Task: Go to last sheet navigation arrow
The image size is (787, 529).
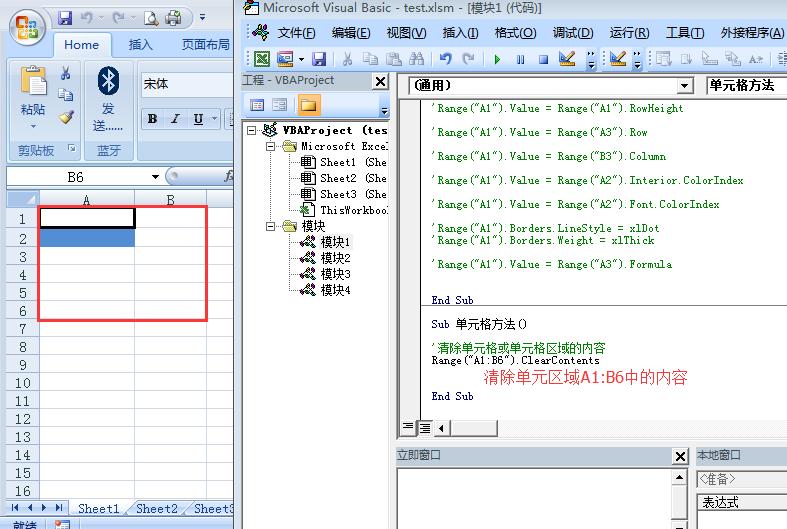Action: pyautogui.click(x=59, y=507)
